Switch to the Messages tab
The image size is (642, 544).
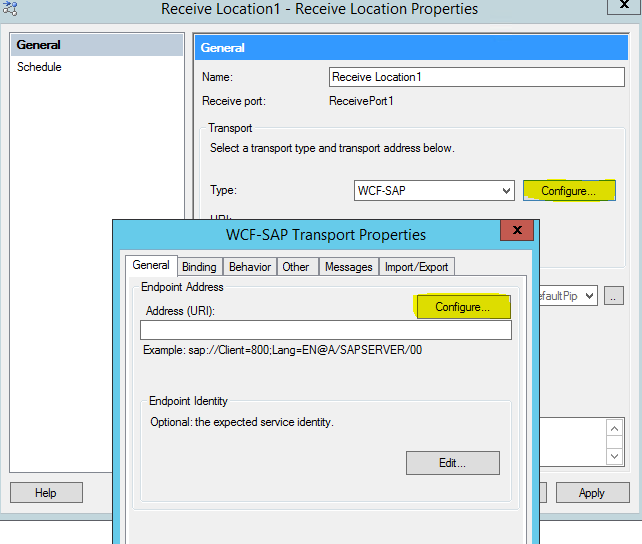tap(349, 267)
